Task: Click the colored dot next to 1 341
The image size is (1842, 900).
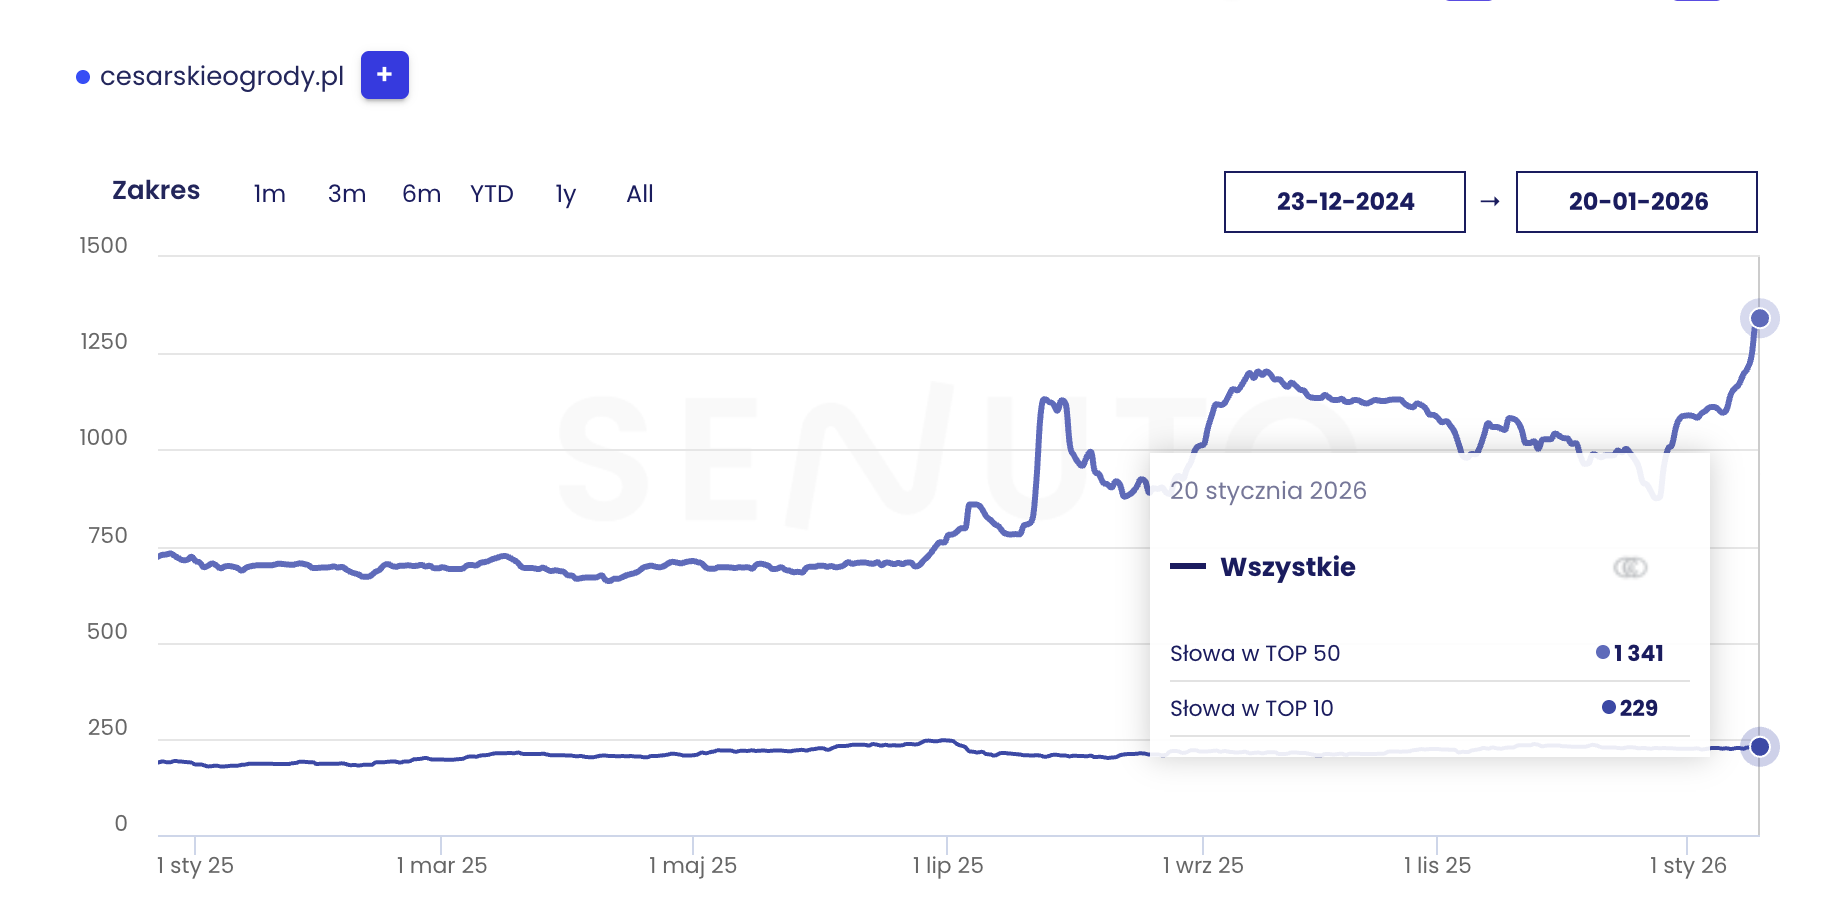Action: click(x=1602, y=653)
